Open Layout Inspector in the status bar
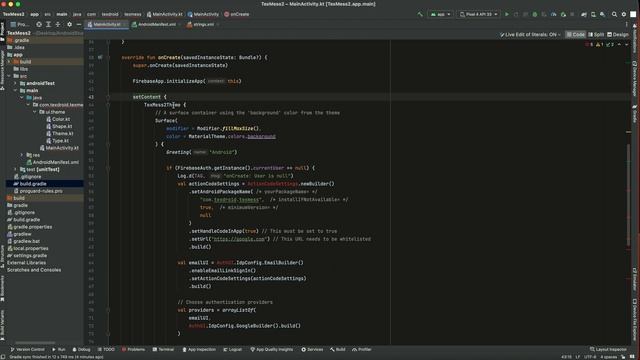The width and height of the screenshot is (640, 360). 608,349
